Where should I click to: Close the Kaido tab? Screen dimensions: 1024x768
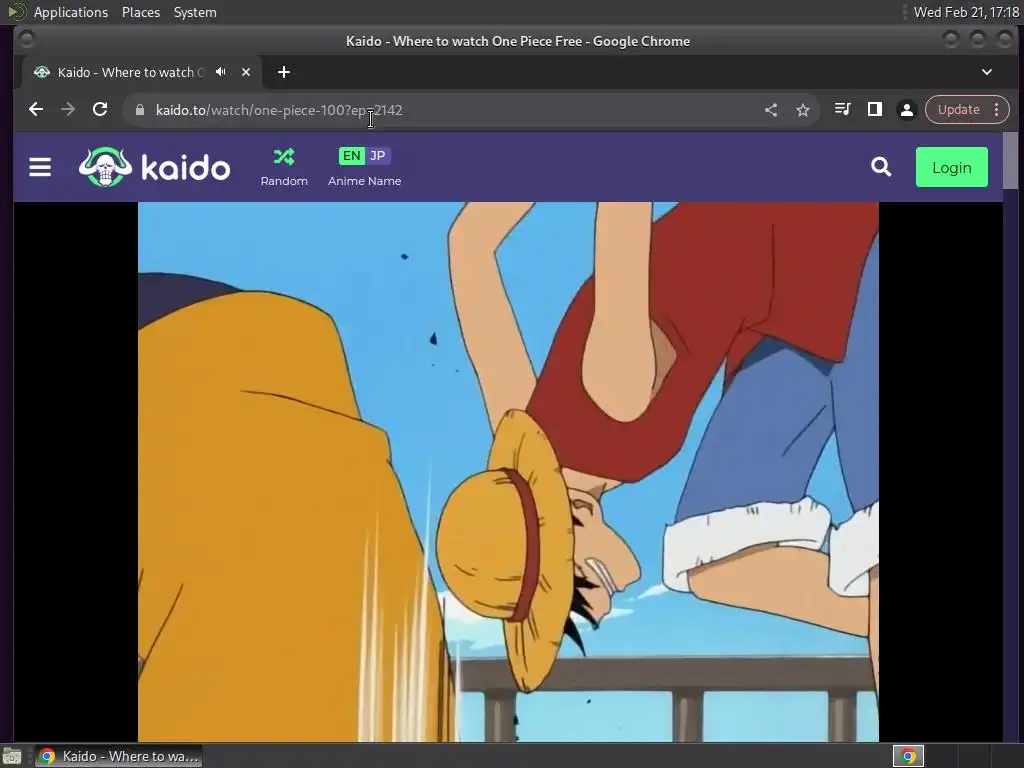(246, 72)
